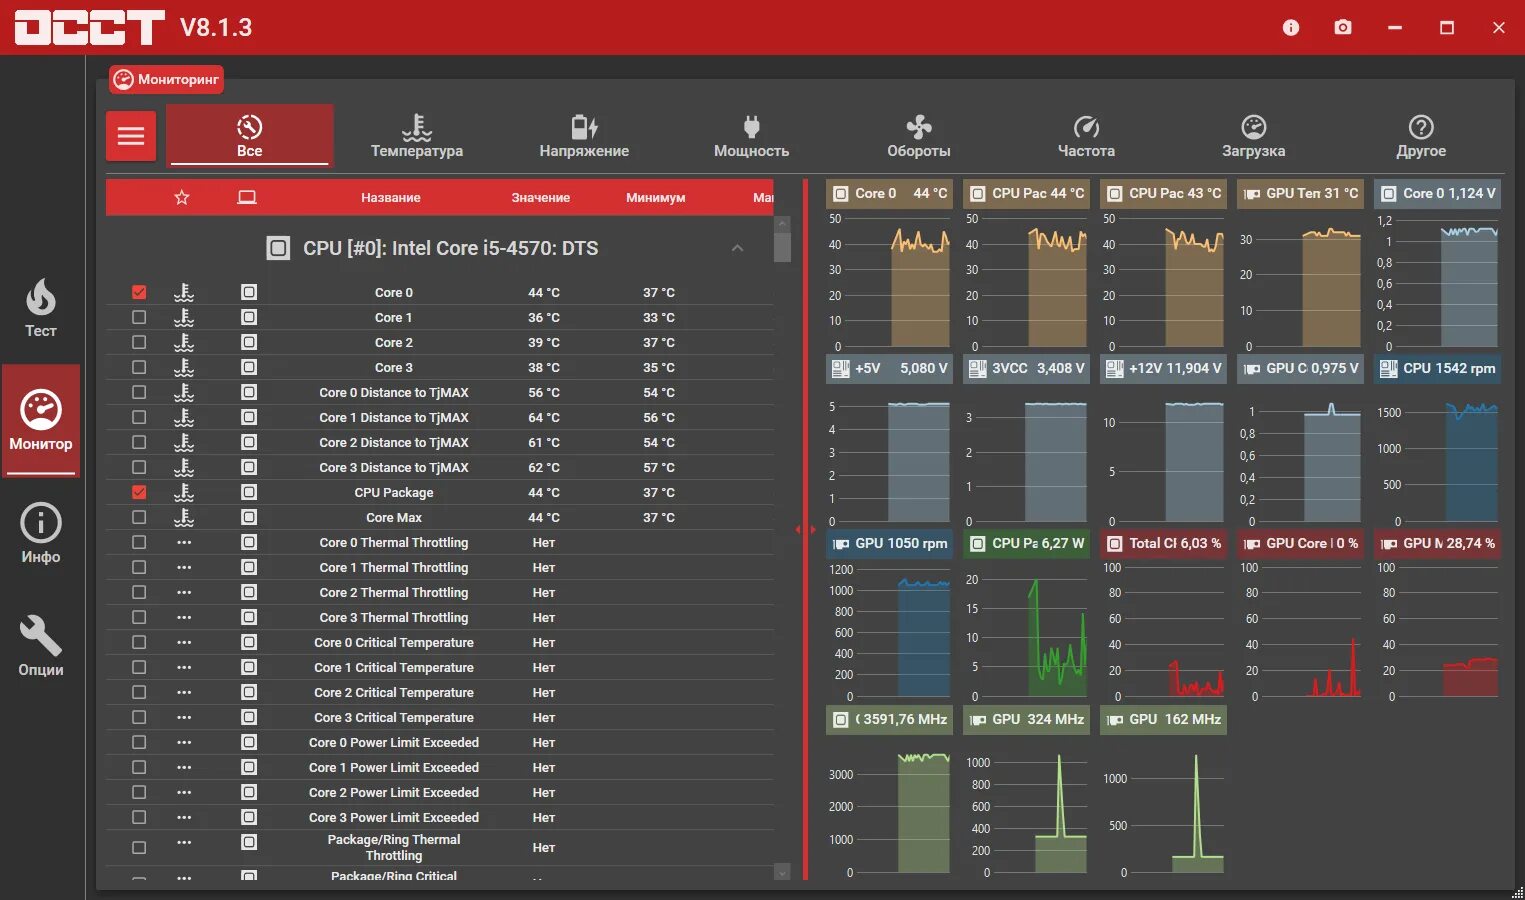Sort by Название column header

click(x=391, y=198)
